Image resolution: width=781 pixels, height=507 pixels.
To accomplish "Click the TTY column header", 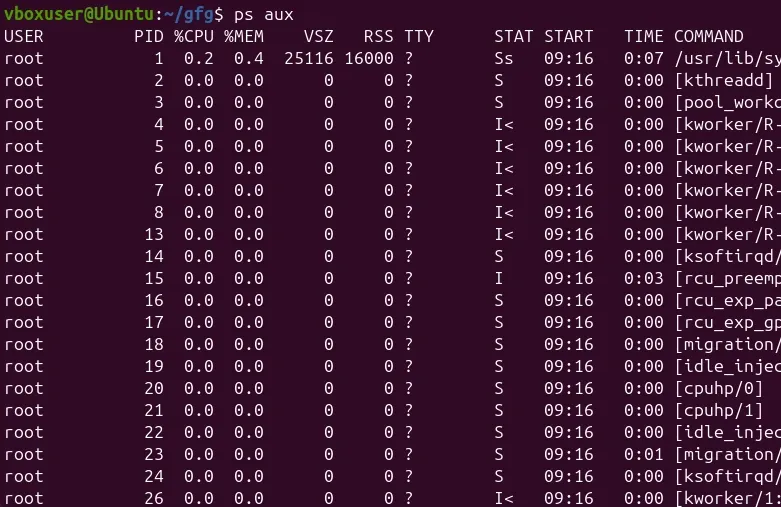I will (x=419, y=36).
